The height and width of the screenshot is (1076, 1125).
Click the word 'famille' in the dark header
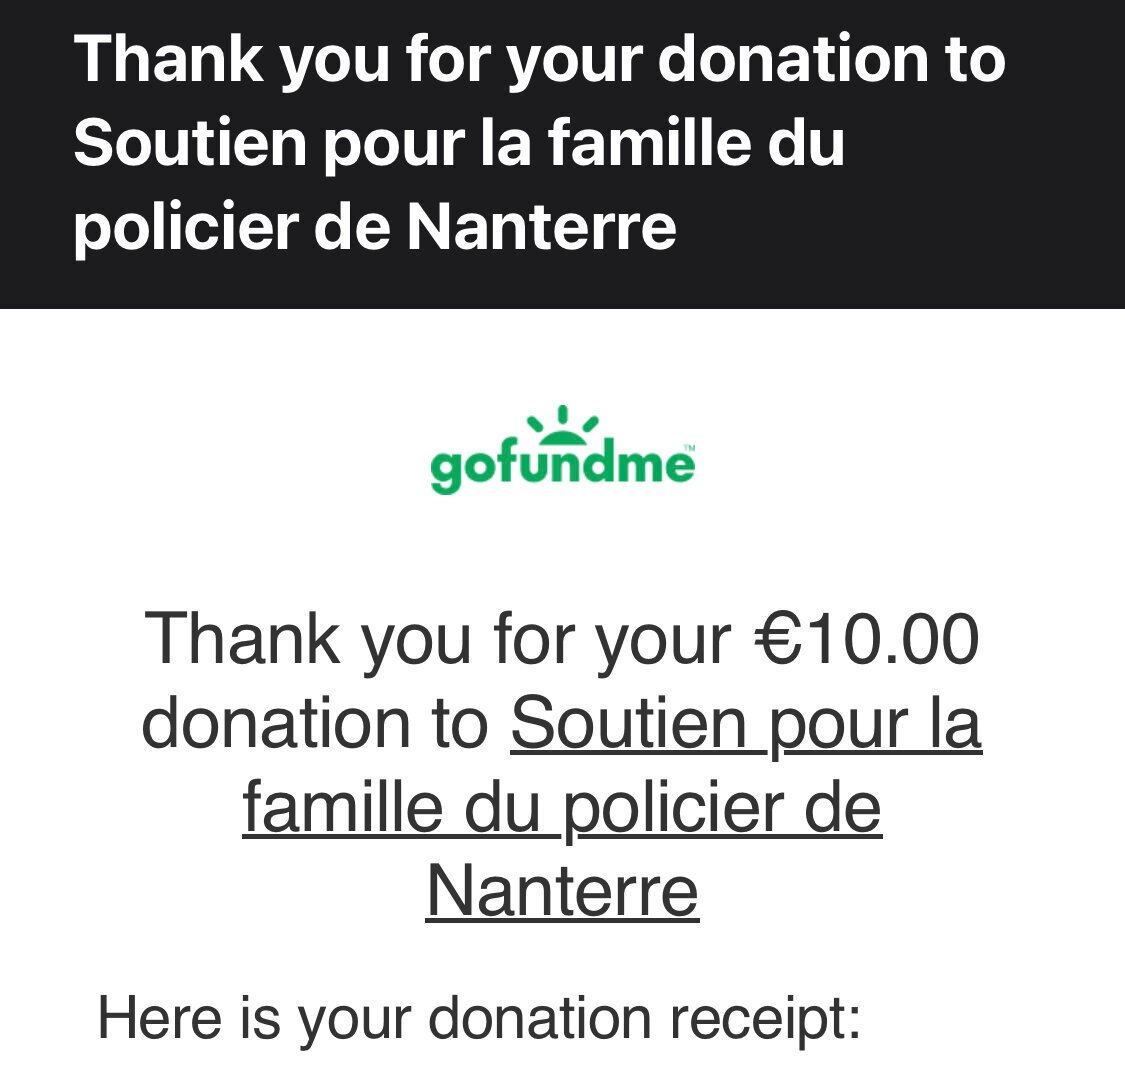pyautogui.click(x=650, y=142)
